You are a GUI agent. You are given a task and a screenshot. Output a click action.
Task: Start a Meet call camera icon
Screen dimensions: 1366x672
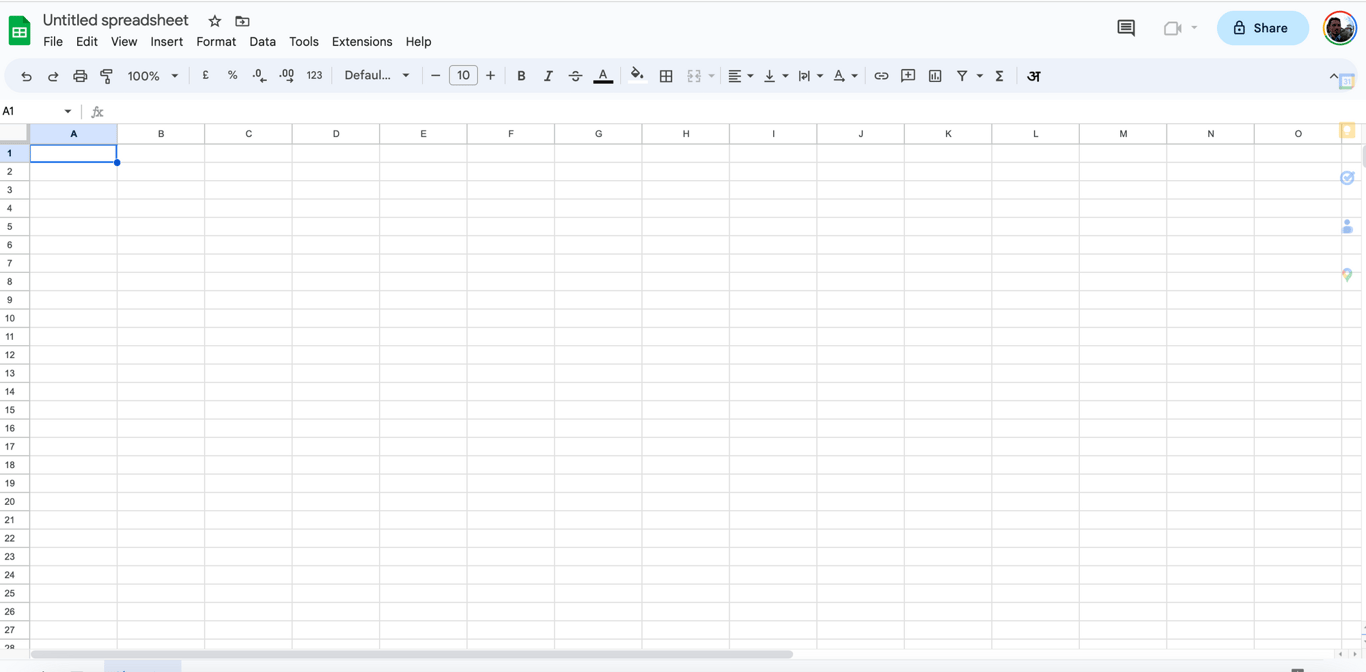pos(1173,28)
